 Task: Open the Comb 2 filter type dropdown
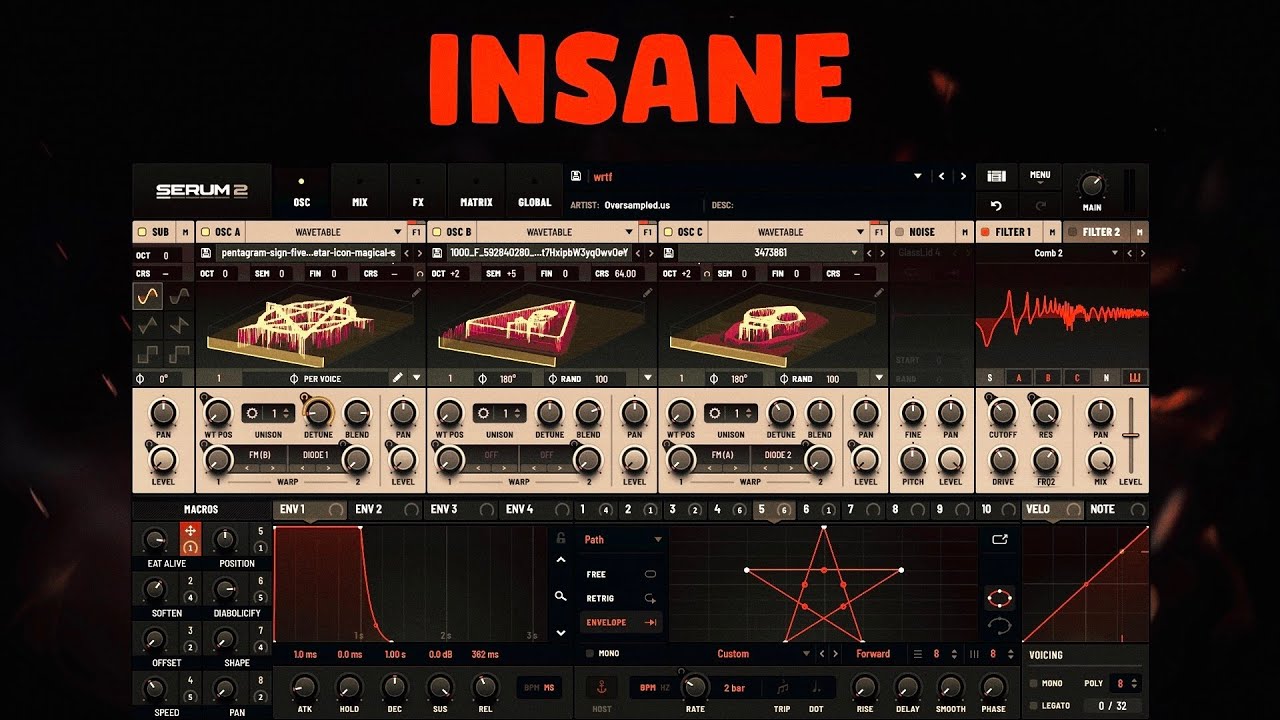pyautogui.click(x=1115, y=253)
